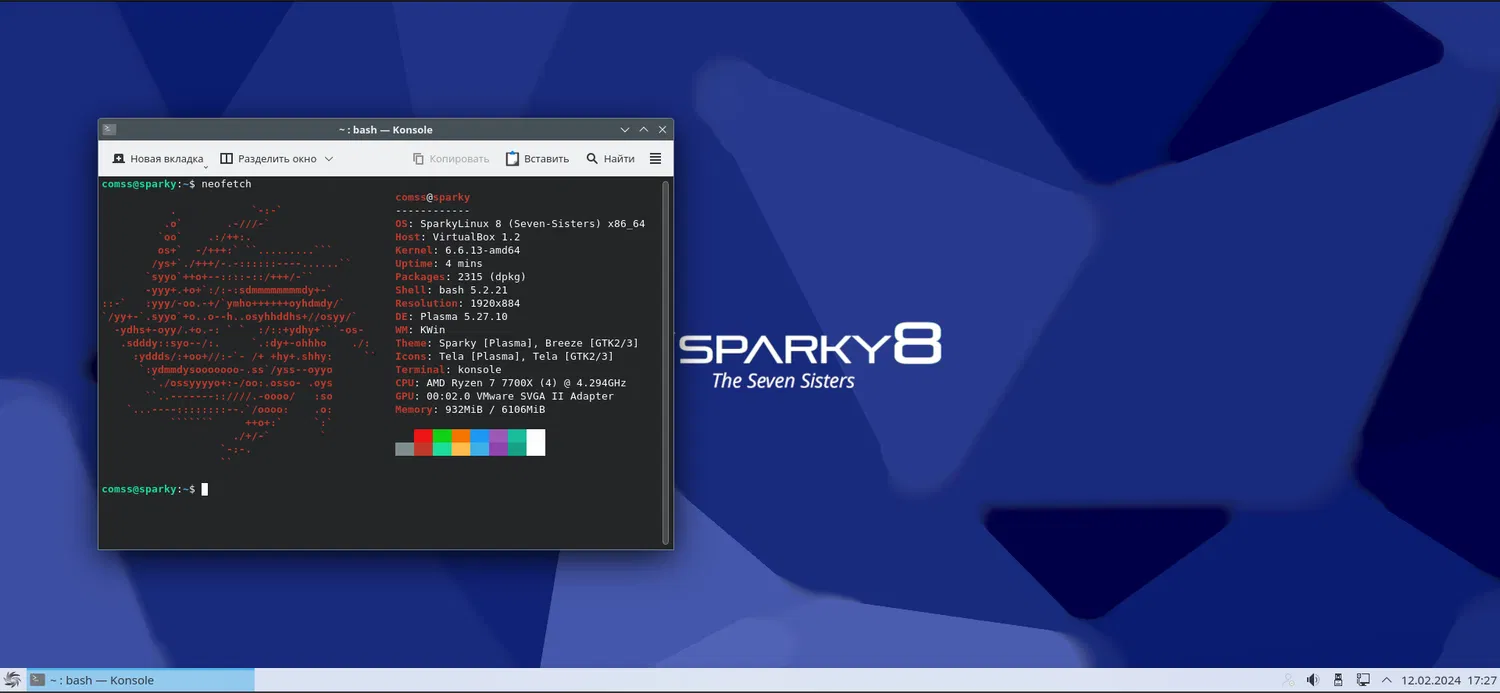The width and height of the screenshot is (1500, 693).
Task: Expand the Разделить окно split view dropdown
Action: point(329,158)
